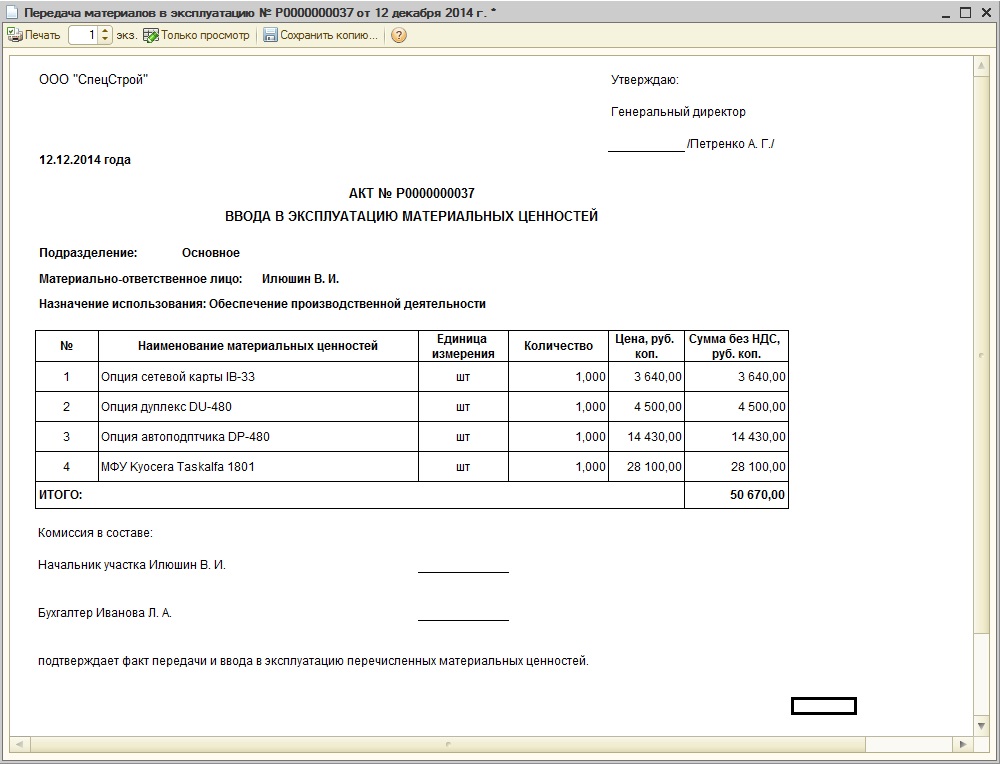Decrease copies with stepper down arrow
Screen dimensions: 1000x764
[x=106, y=40]
